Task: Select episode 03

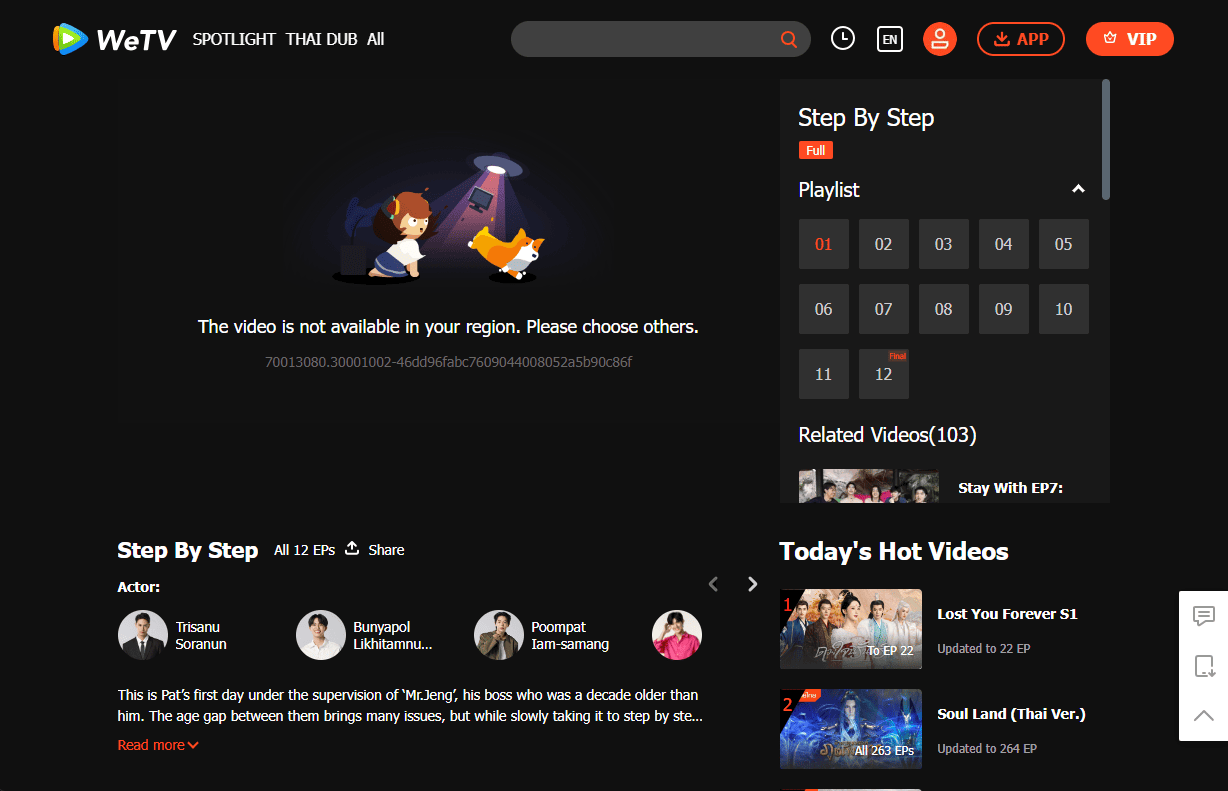Action: click(944, 244)
